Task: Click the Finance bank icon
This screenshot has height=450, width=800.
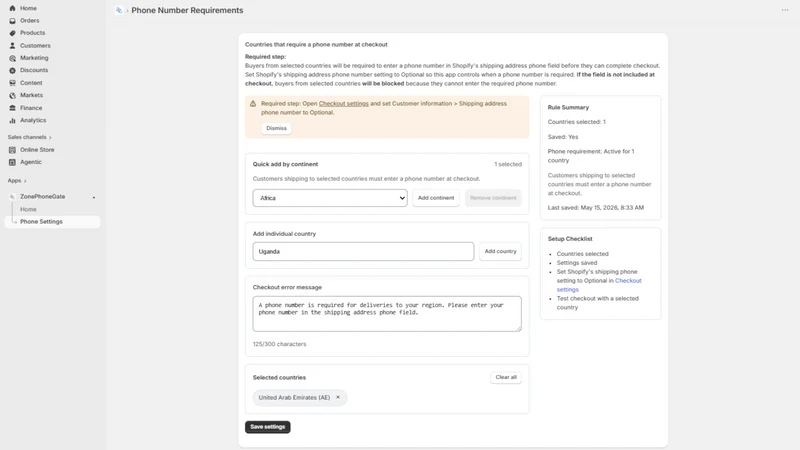Action: (x=12, y=108)
